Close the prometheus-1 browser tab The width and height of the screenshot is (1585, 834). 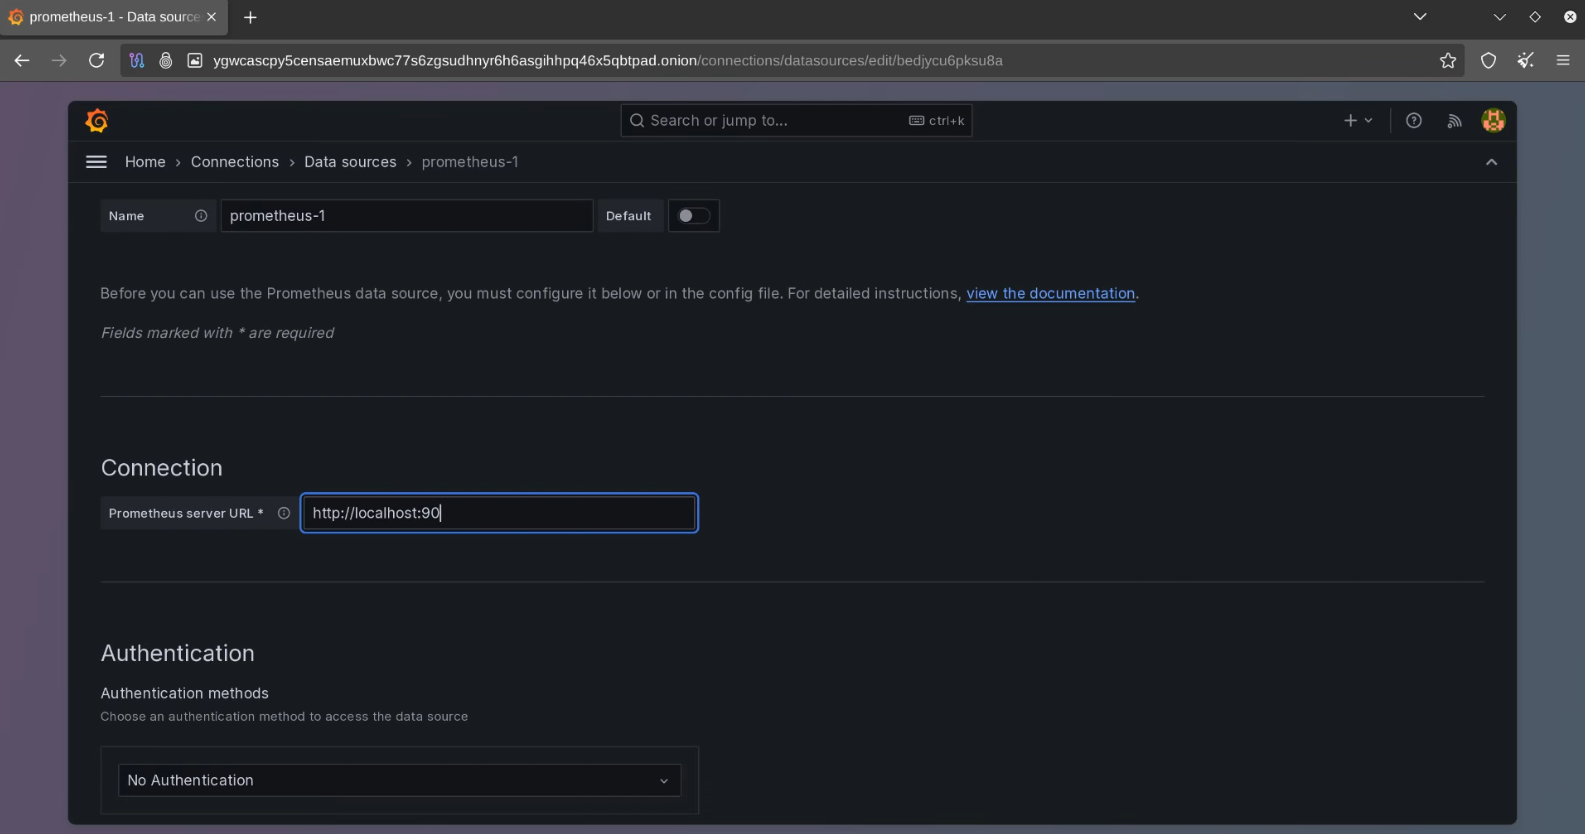pos(211,17)
